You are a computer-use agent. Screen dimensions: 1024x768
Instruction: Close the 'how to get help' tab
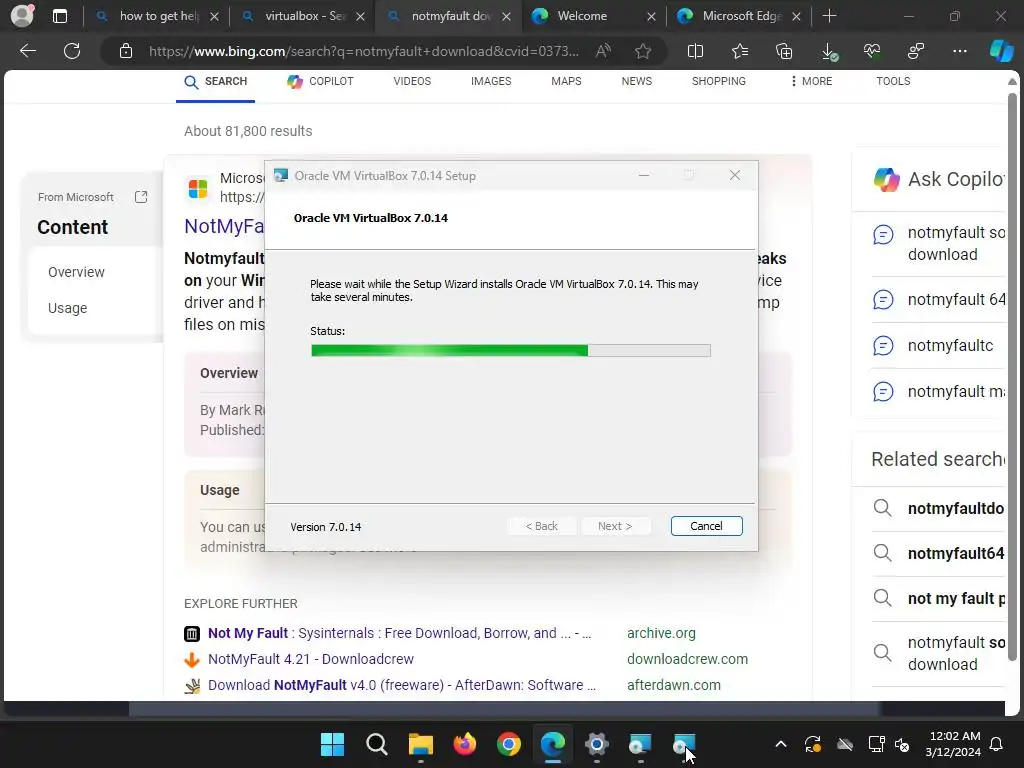(x=214, y=16)
